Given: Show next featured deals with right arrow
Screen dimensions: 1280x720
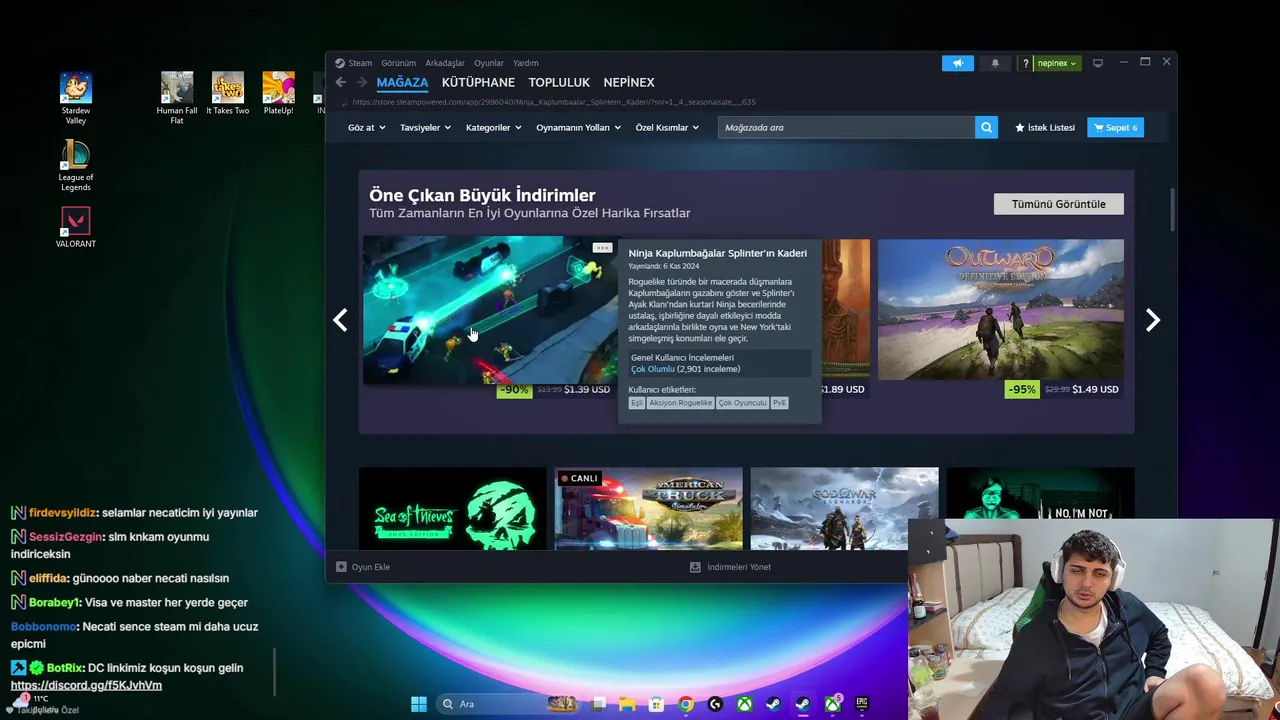Looking at the screenshot, I should click(x=1153, y=320).
